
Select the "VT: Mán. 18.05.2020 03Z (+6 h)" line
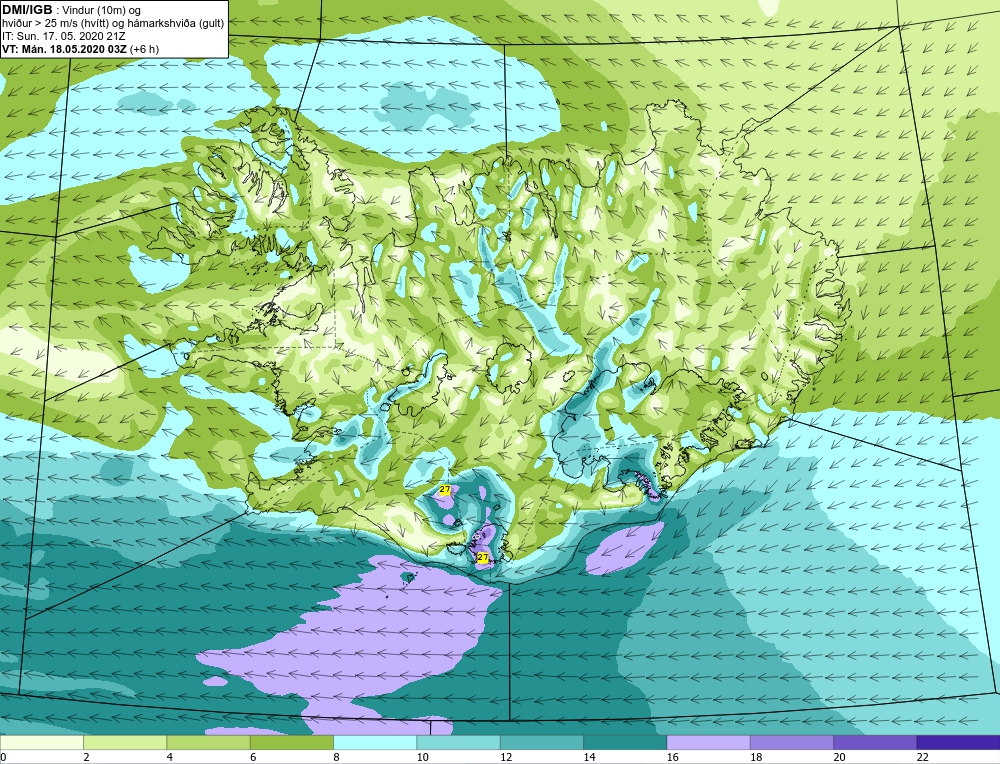(x=80, y=49)
